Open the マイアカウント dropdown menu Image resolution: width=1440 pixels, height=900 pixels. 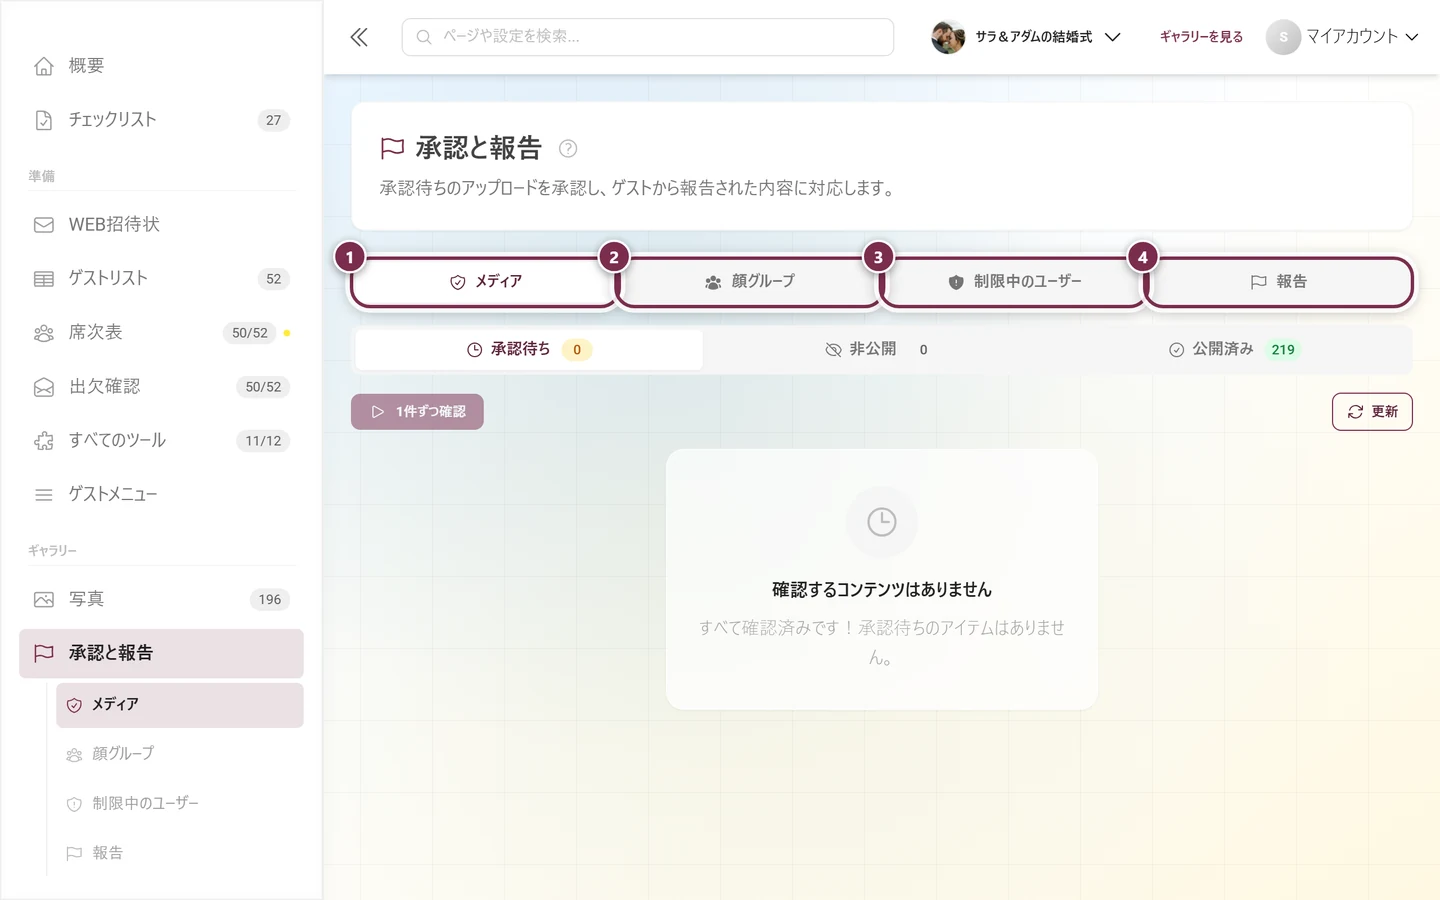coord(1343,37)
